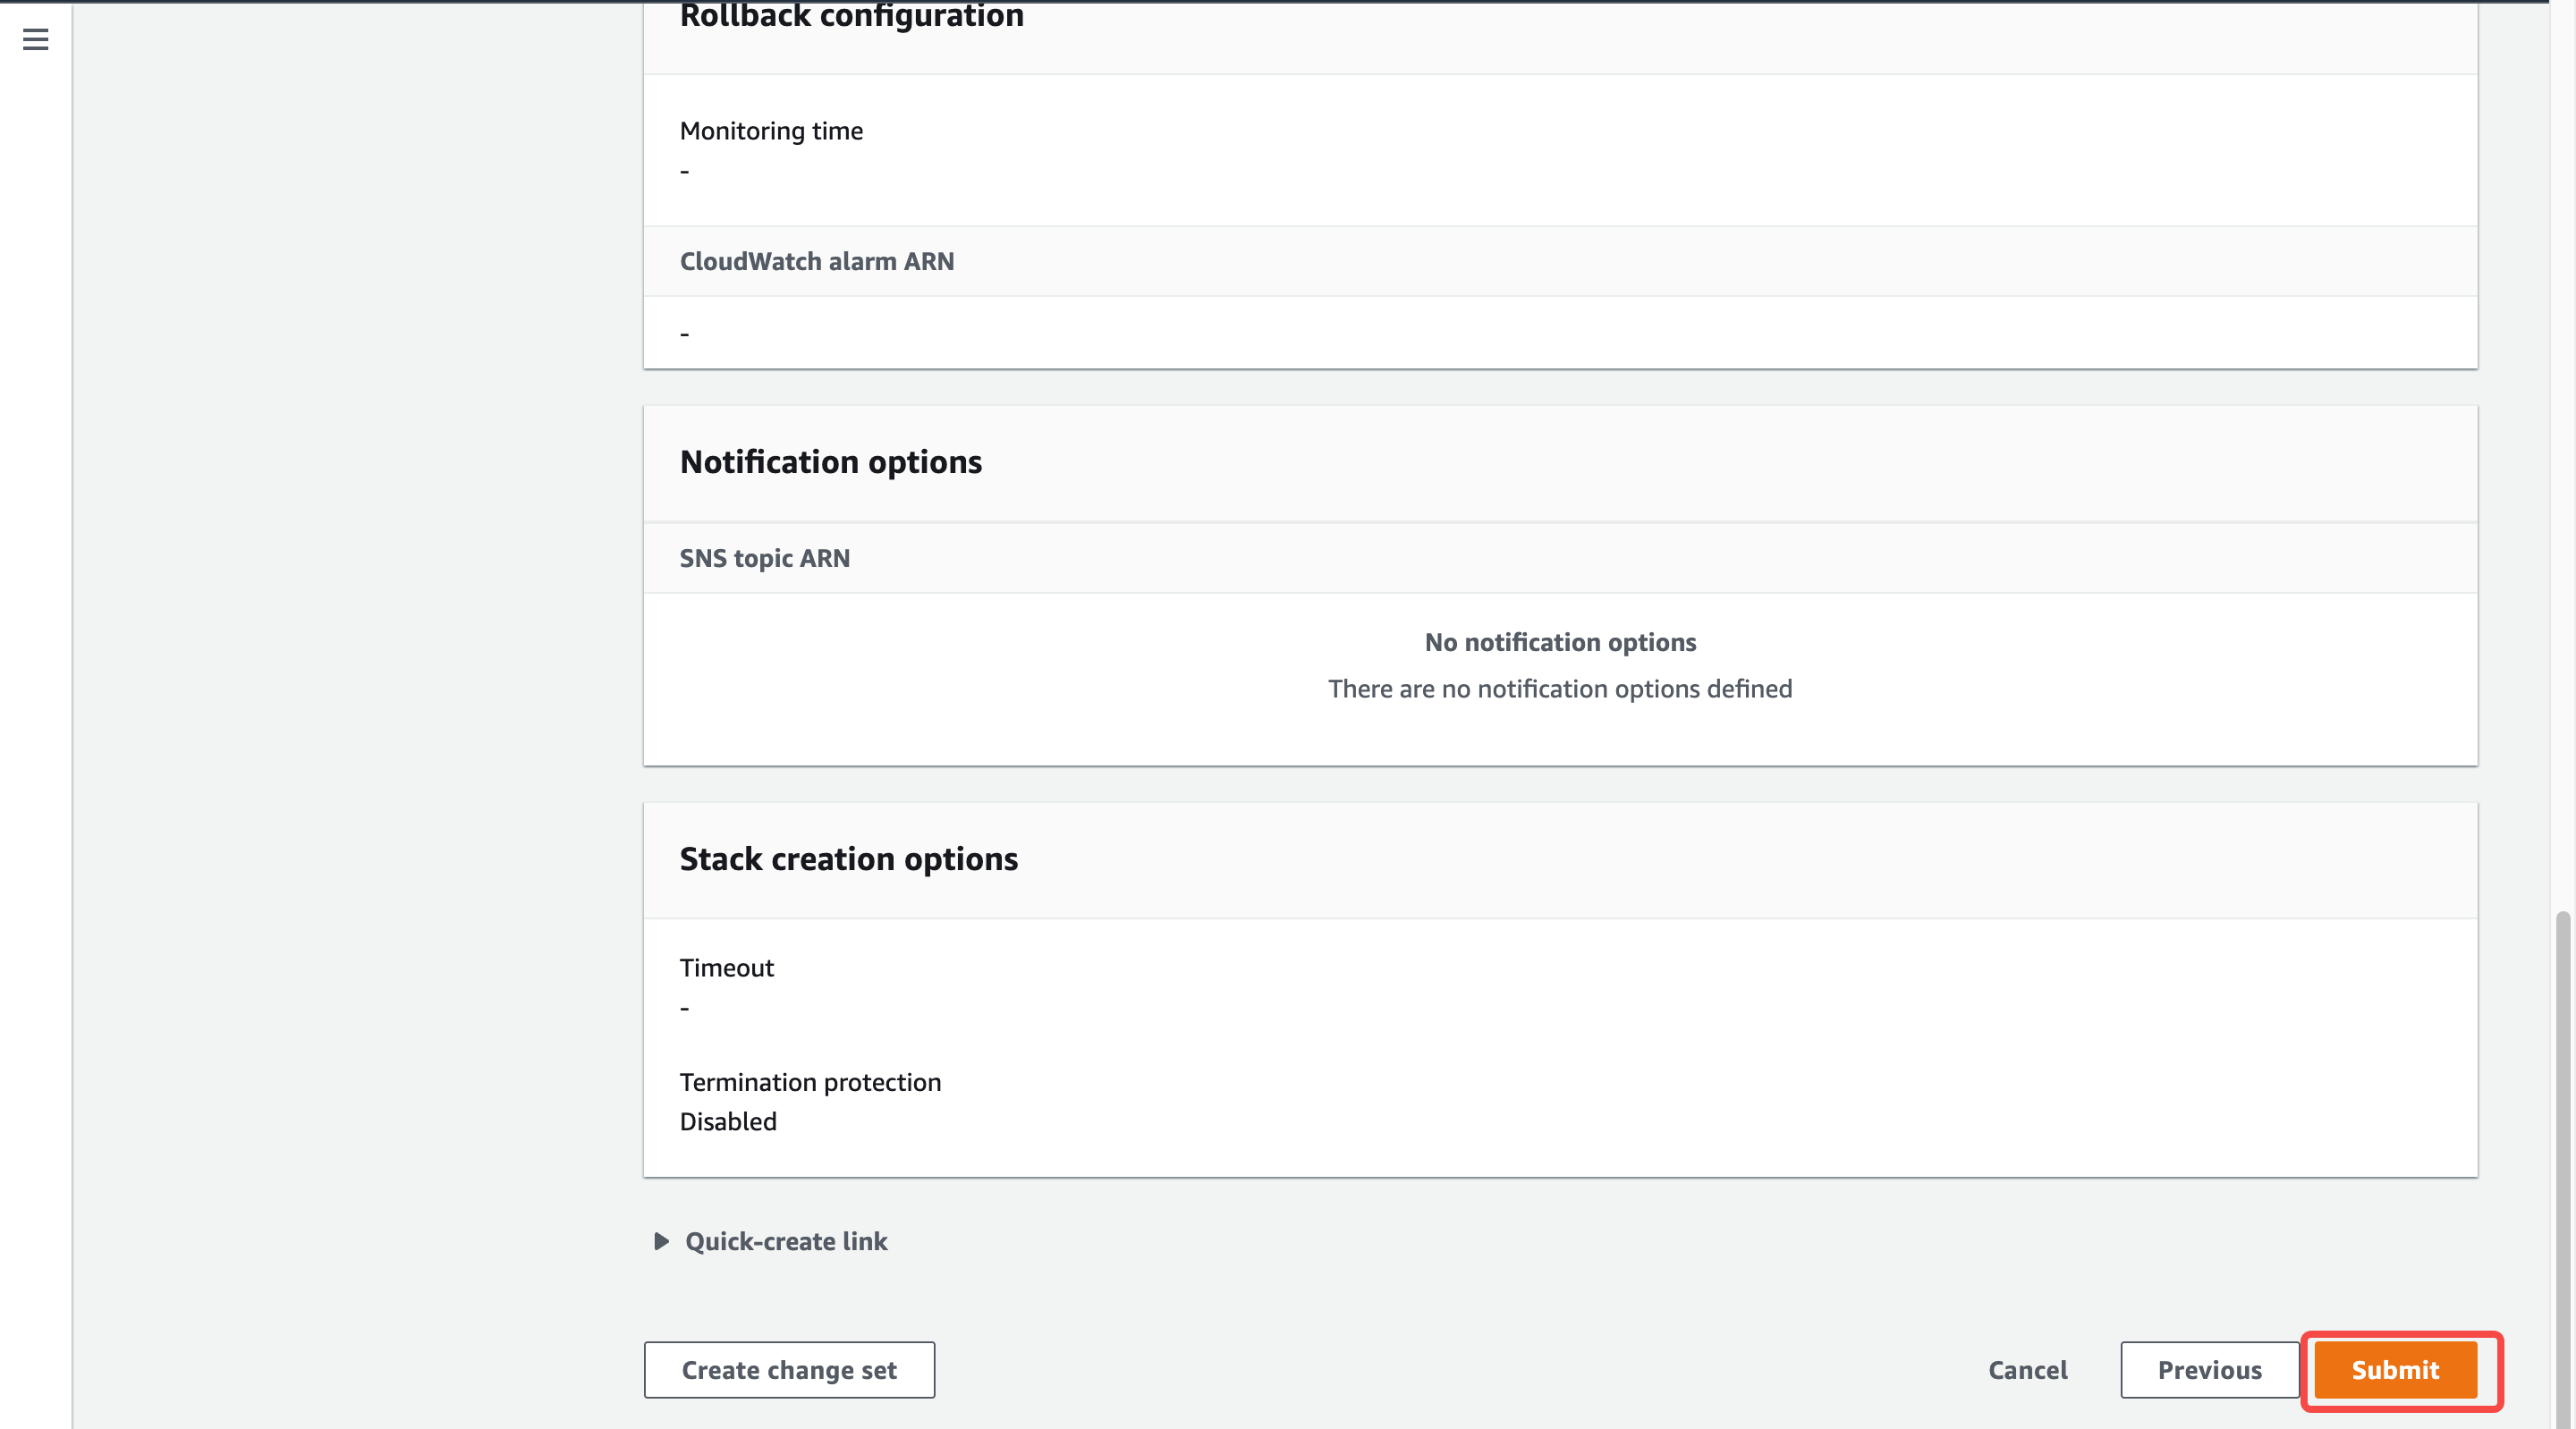Click the Create change set button
Viewport: 2576px width, 1429px height.
(x=789, y=1370)
